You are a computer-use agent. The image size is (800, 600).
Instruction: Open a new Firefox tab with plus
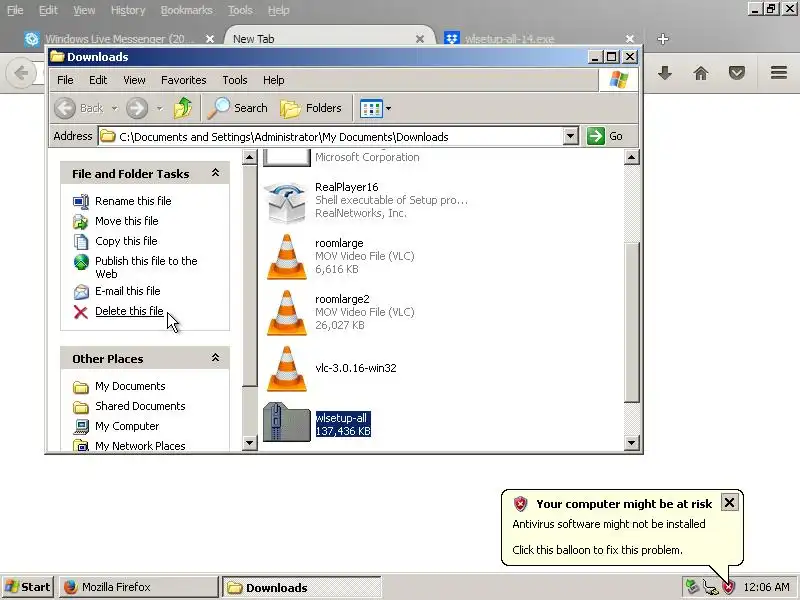(x=662, y=39)
